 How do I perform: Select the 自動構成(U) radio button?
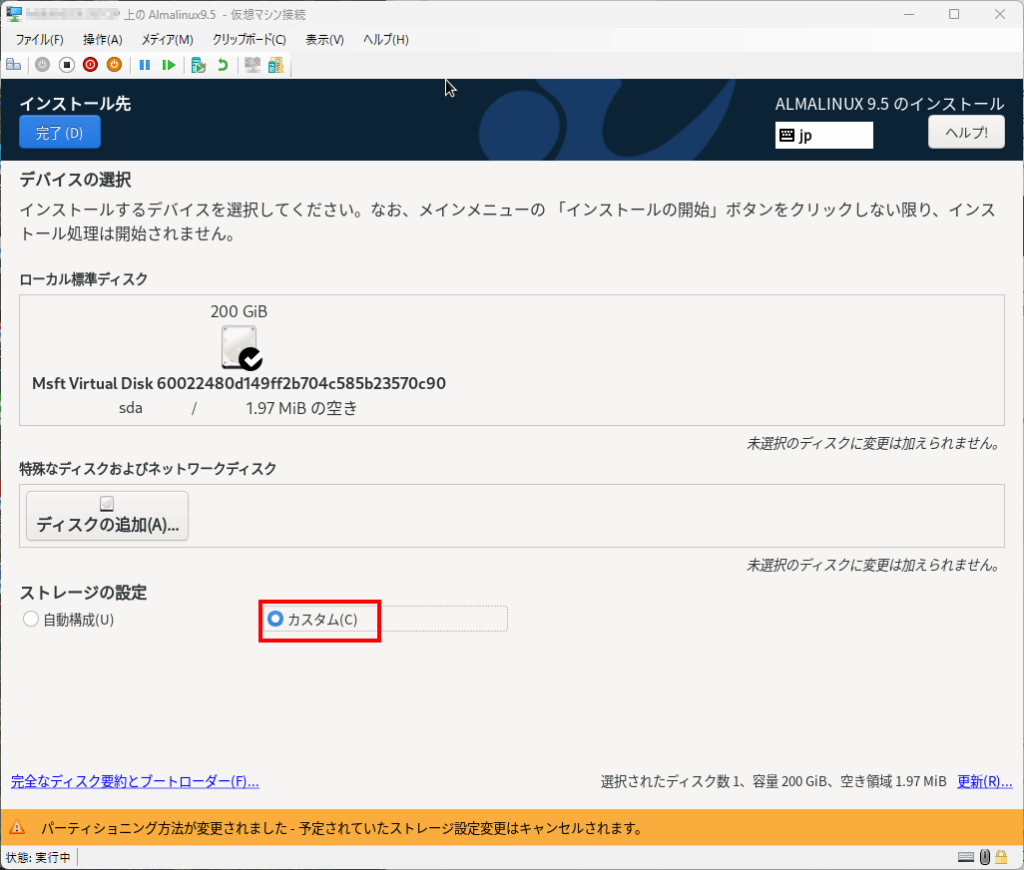coord(31,620)
